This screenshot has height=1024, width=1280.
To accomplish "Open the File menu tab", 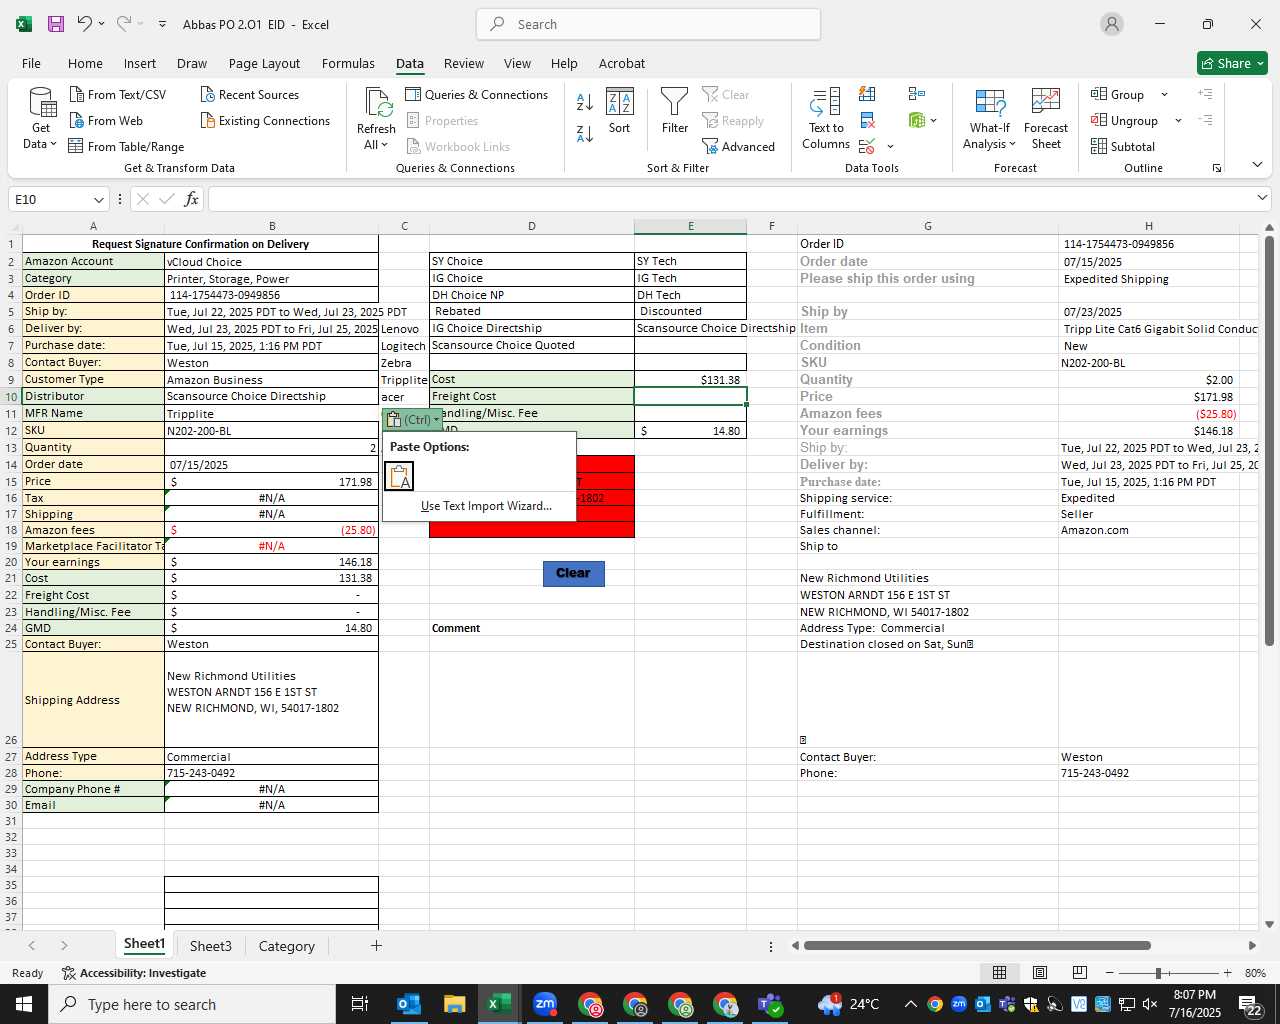I will [31, 63].
